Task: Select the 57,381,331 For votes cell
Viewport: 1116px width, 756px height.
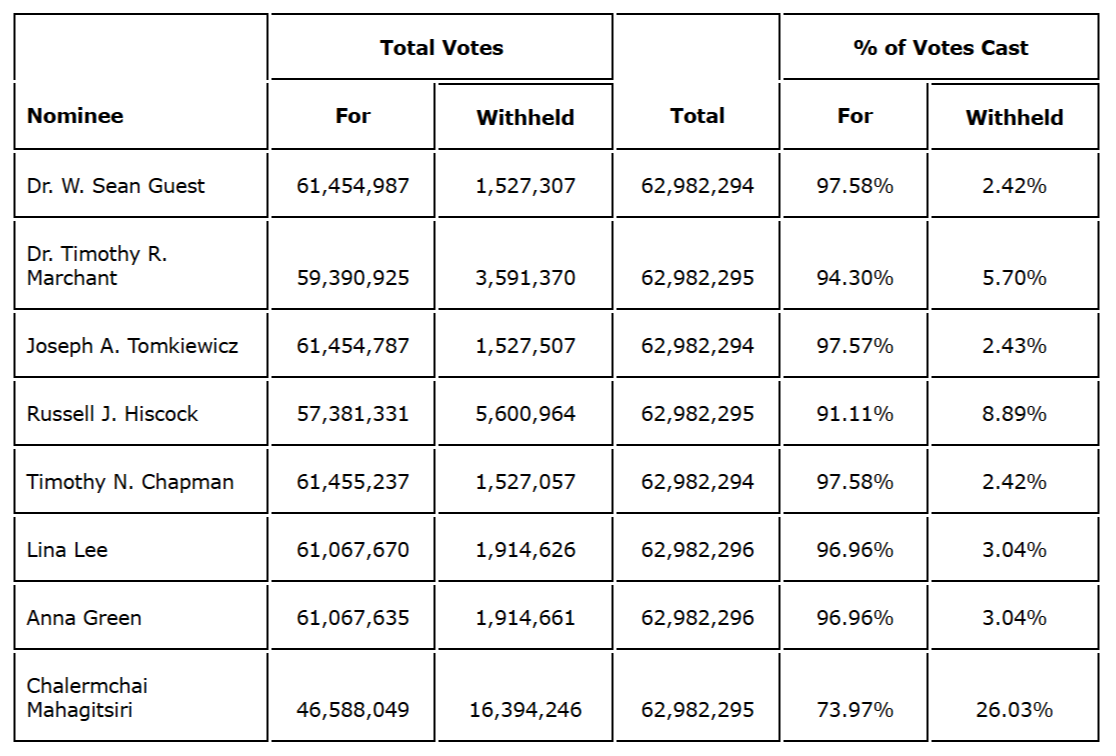Action: click(352, 414)
